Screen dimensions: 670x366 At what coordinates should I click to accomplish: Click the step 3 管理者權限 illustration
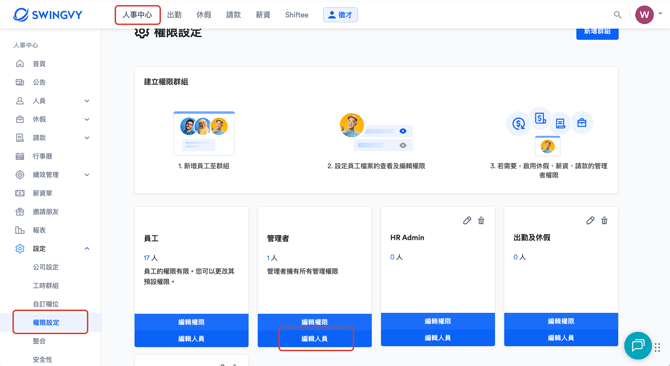(549, 132)
